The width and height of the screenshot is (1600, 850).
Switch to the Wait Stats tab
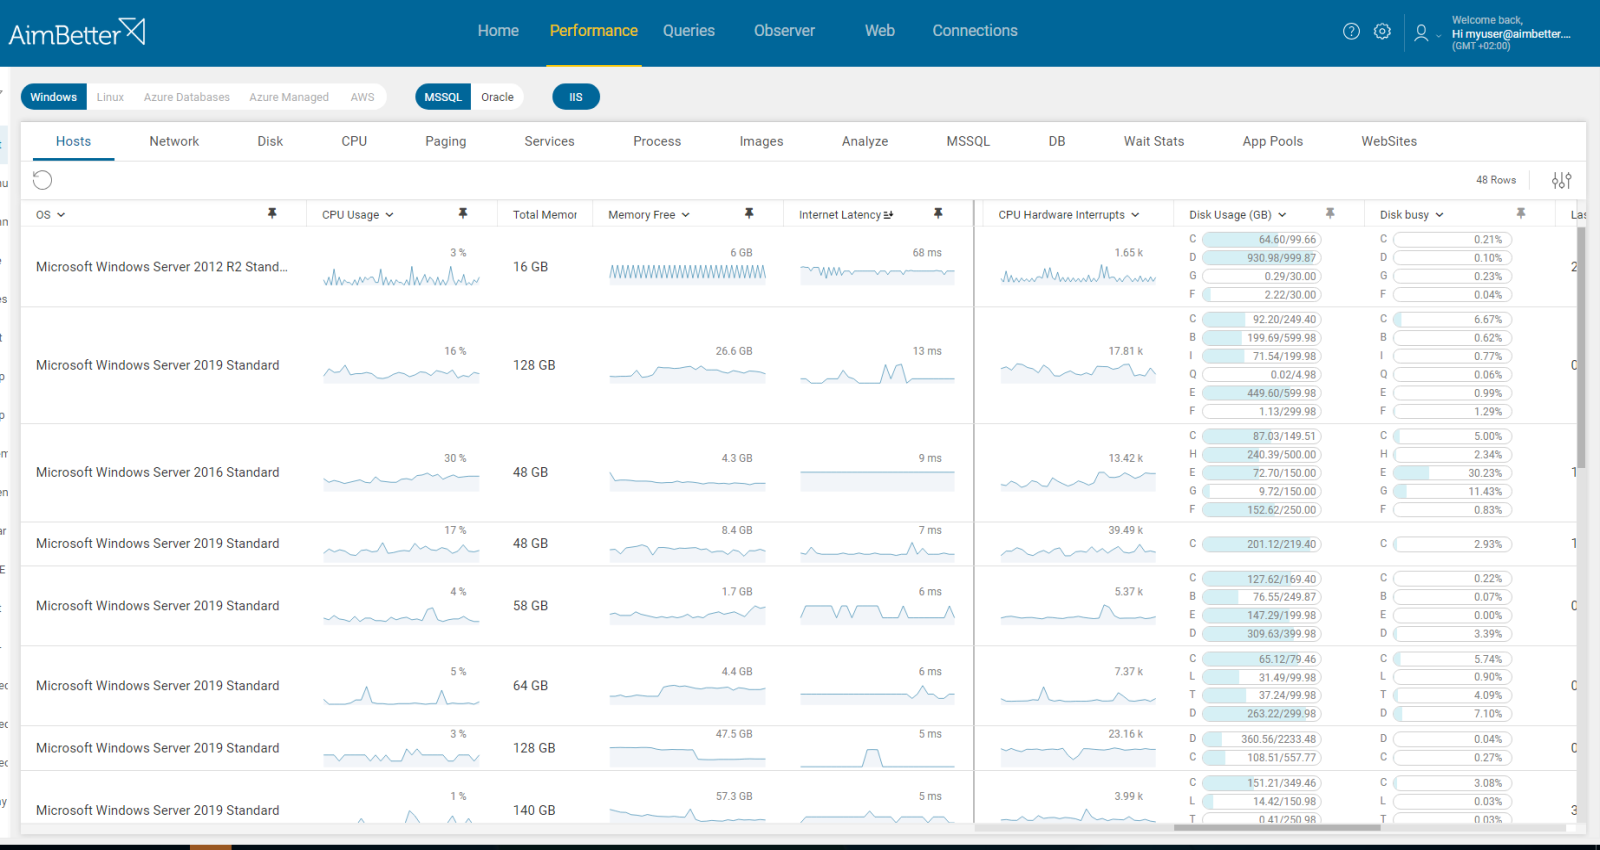pyautogui.click(x=1153, y=141)
